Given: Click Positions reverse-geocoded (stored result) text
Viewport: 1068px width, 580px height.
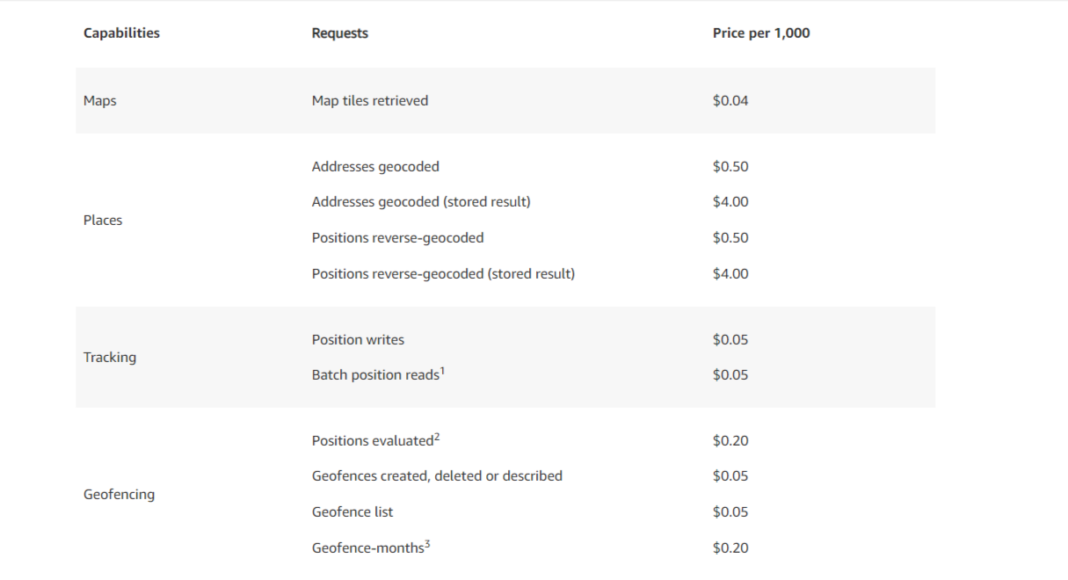Looking at the screenshot, I should 443,274.
